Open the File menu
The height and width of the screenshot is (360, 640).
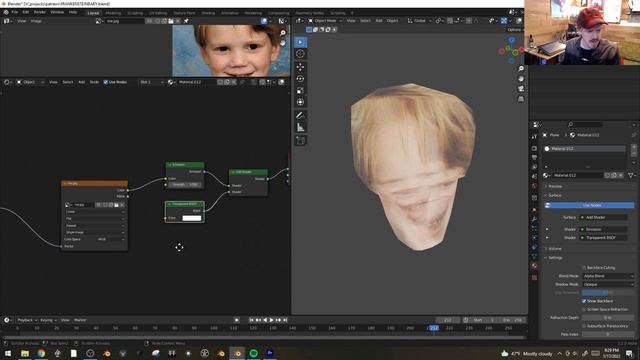15,13
